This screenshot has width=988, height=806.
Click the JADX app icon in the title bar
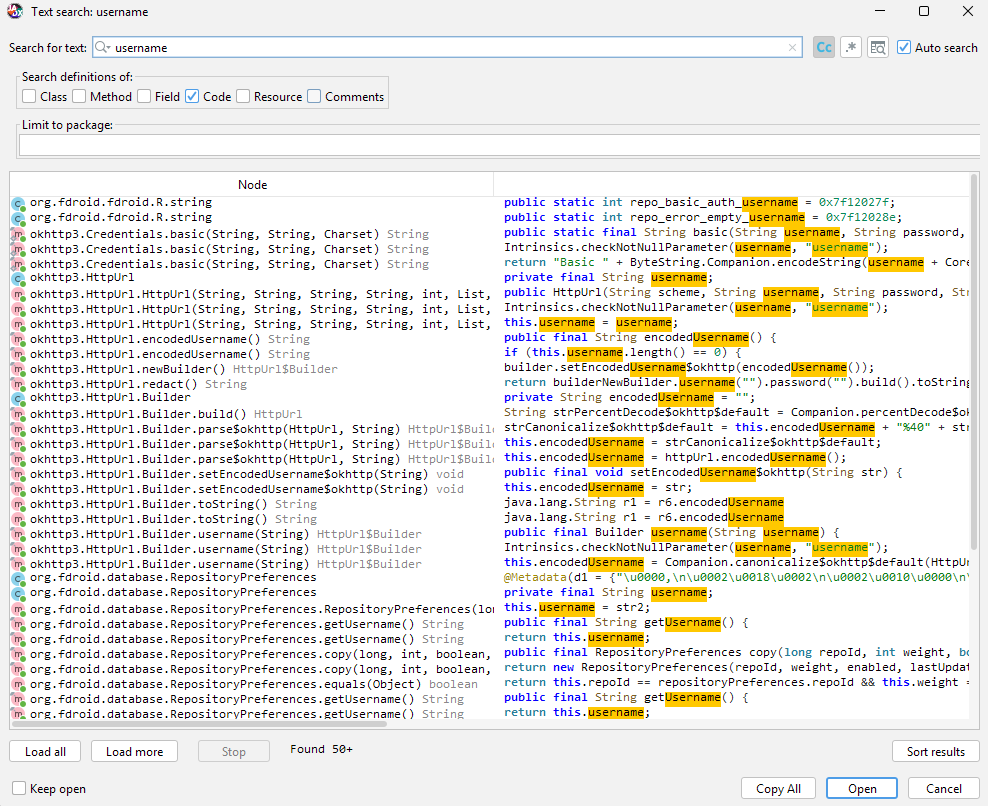15,12
